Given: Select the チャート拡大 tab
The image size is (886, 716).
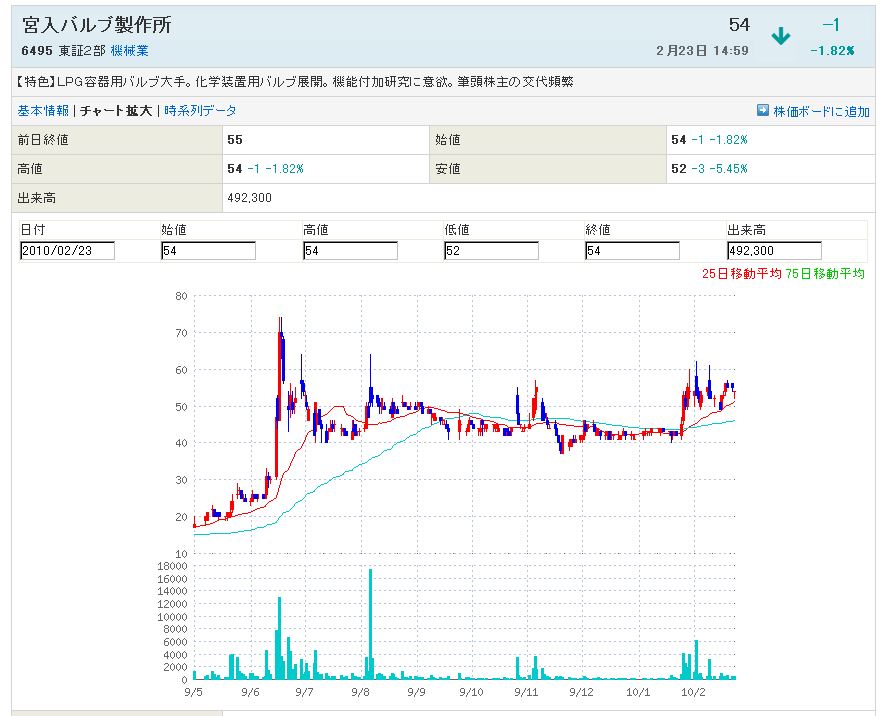Looking at the screenshot, I should [116, 111].
